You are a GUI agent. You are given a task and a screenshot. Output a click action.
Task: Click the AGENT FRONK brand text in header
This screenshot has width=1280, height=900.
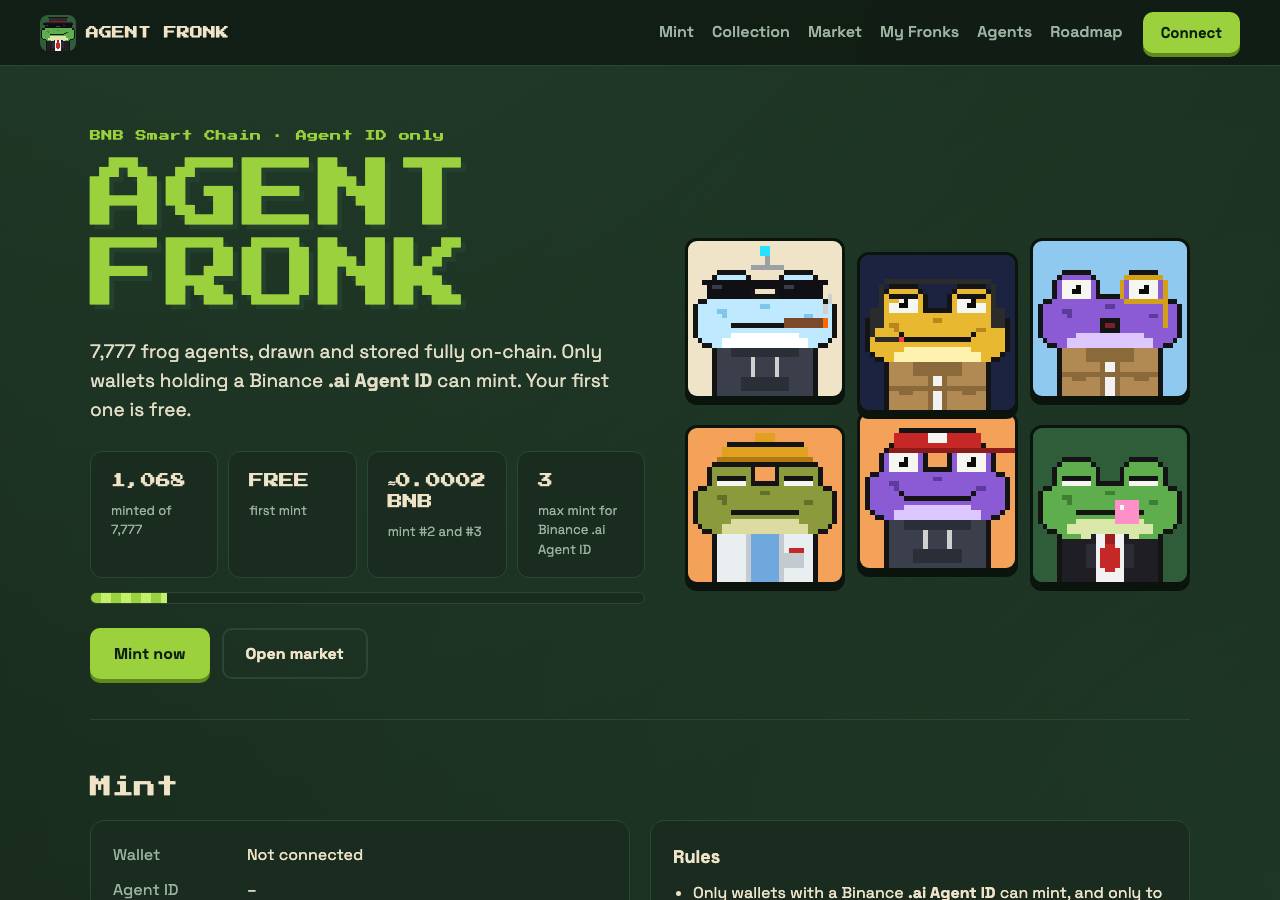pos(157,32)
